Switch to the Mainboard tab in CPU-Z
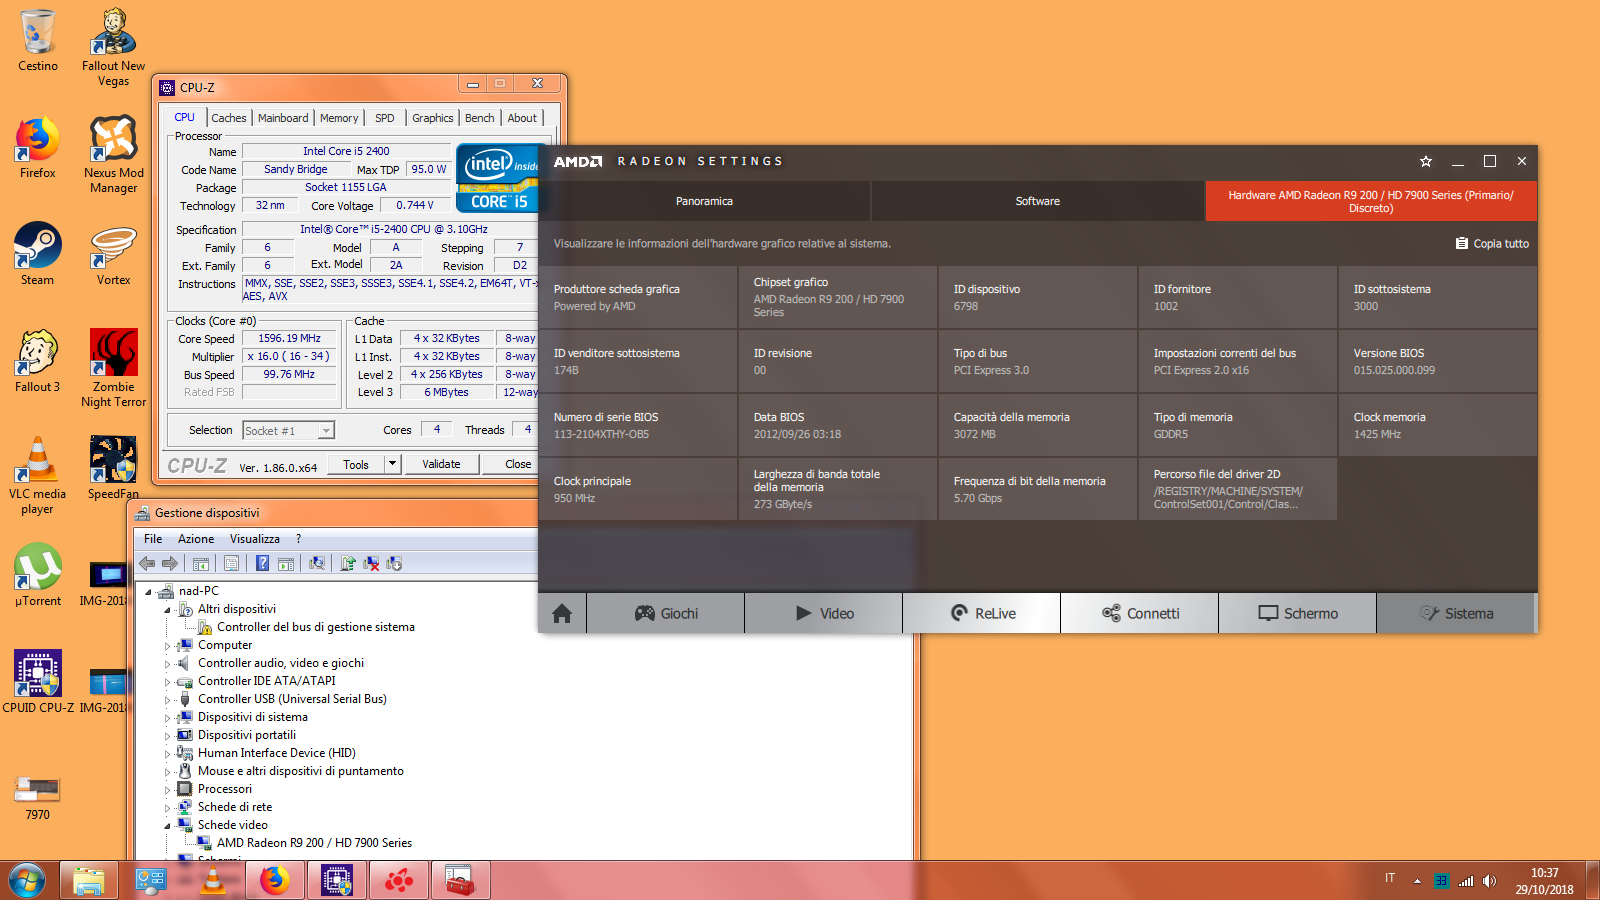This screenshot has height=900, width=1600. [x=283, y=118]
